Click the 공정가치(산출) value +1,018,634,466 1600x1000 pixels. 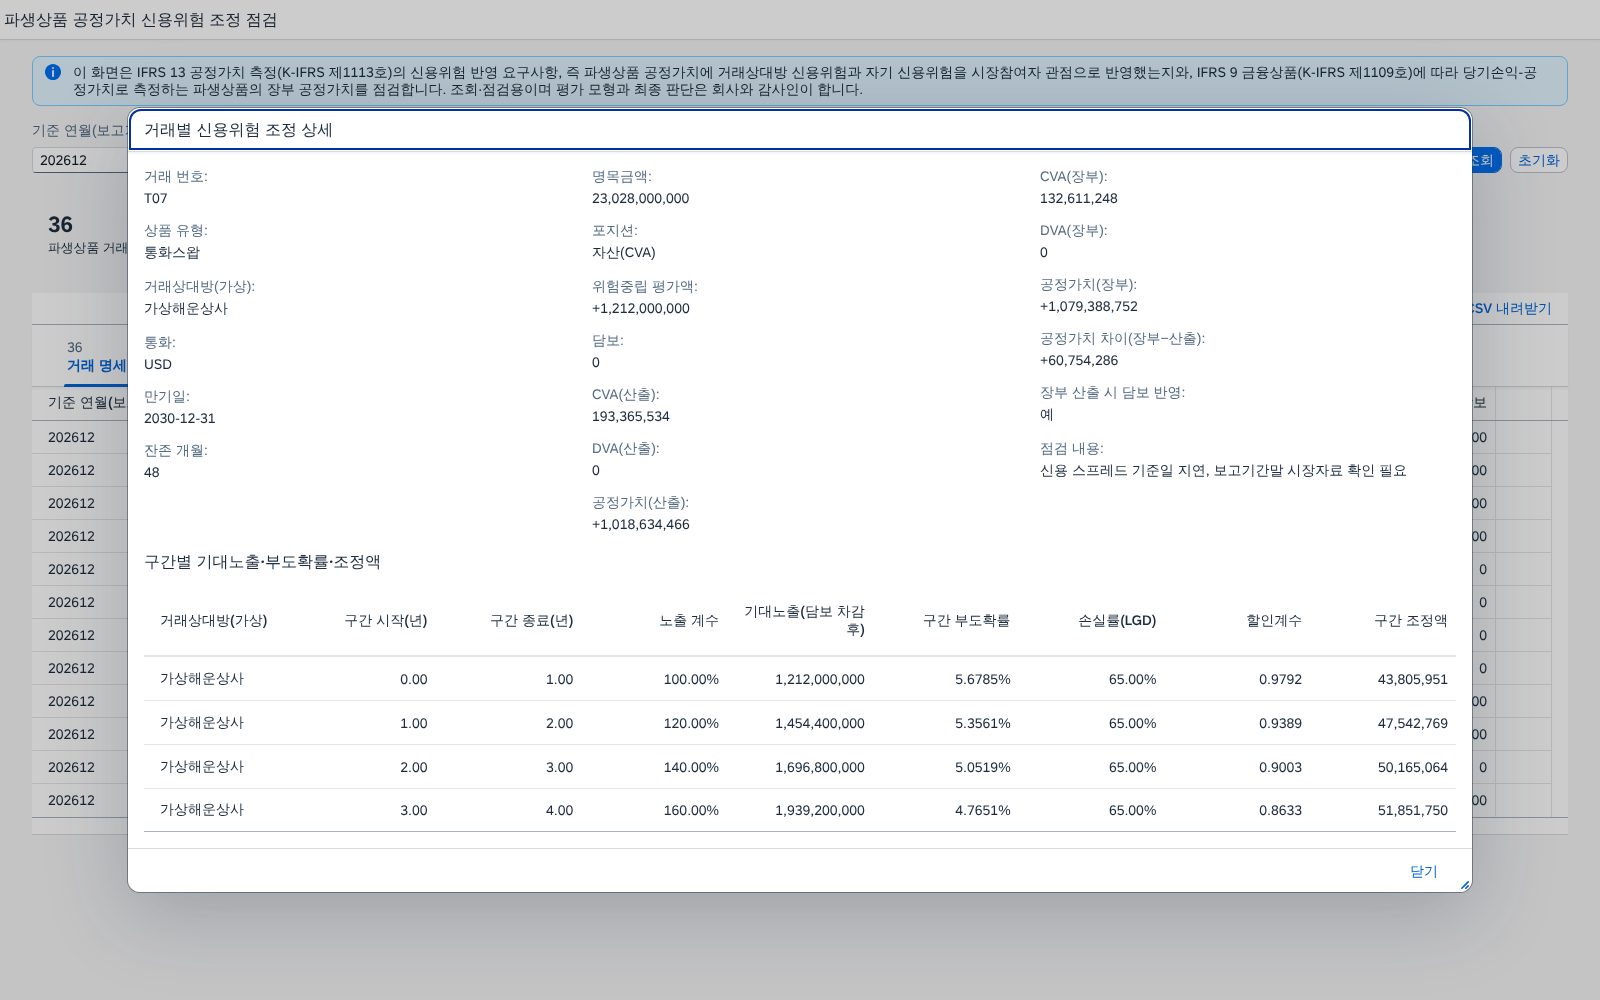click(641, 524)
